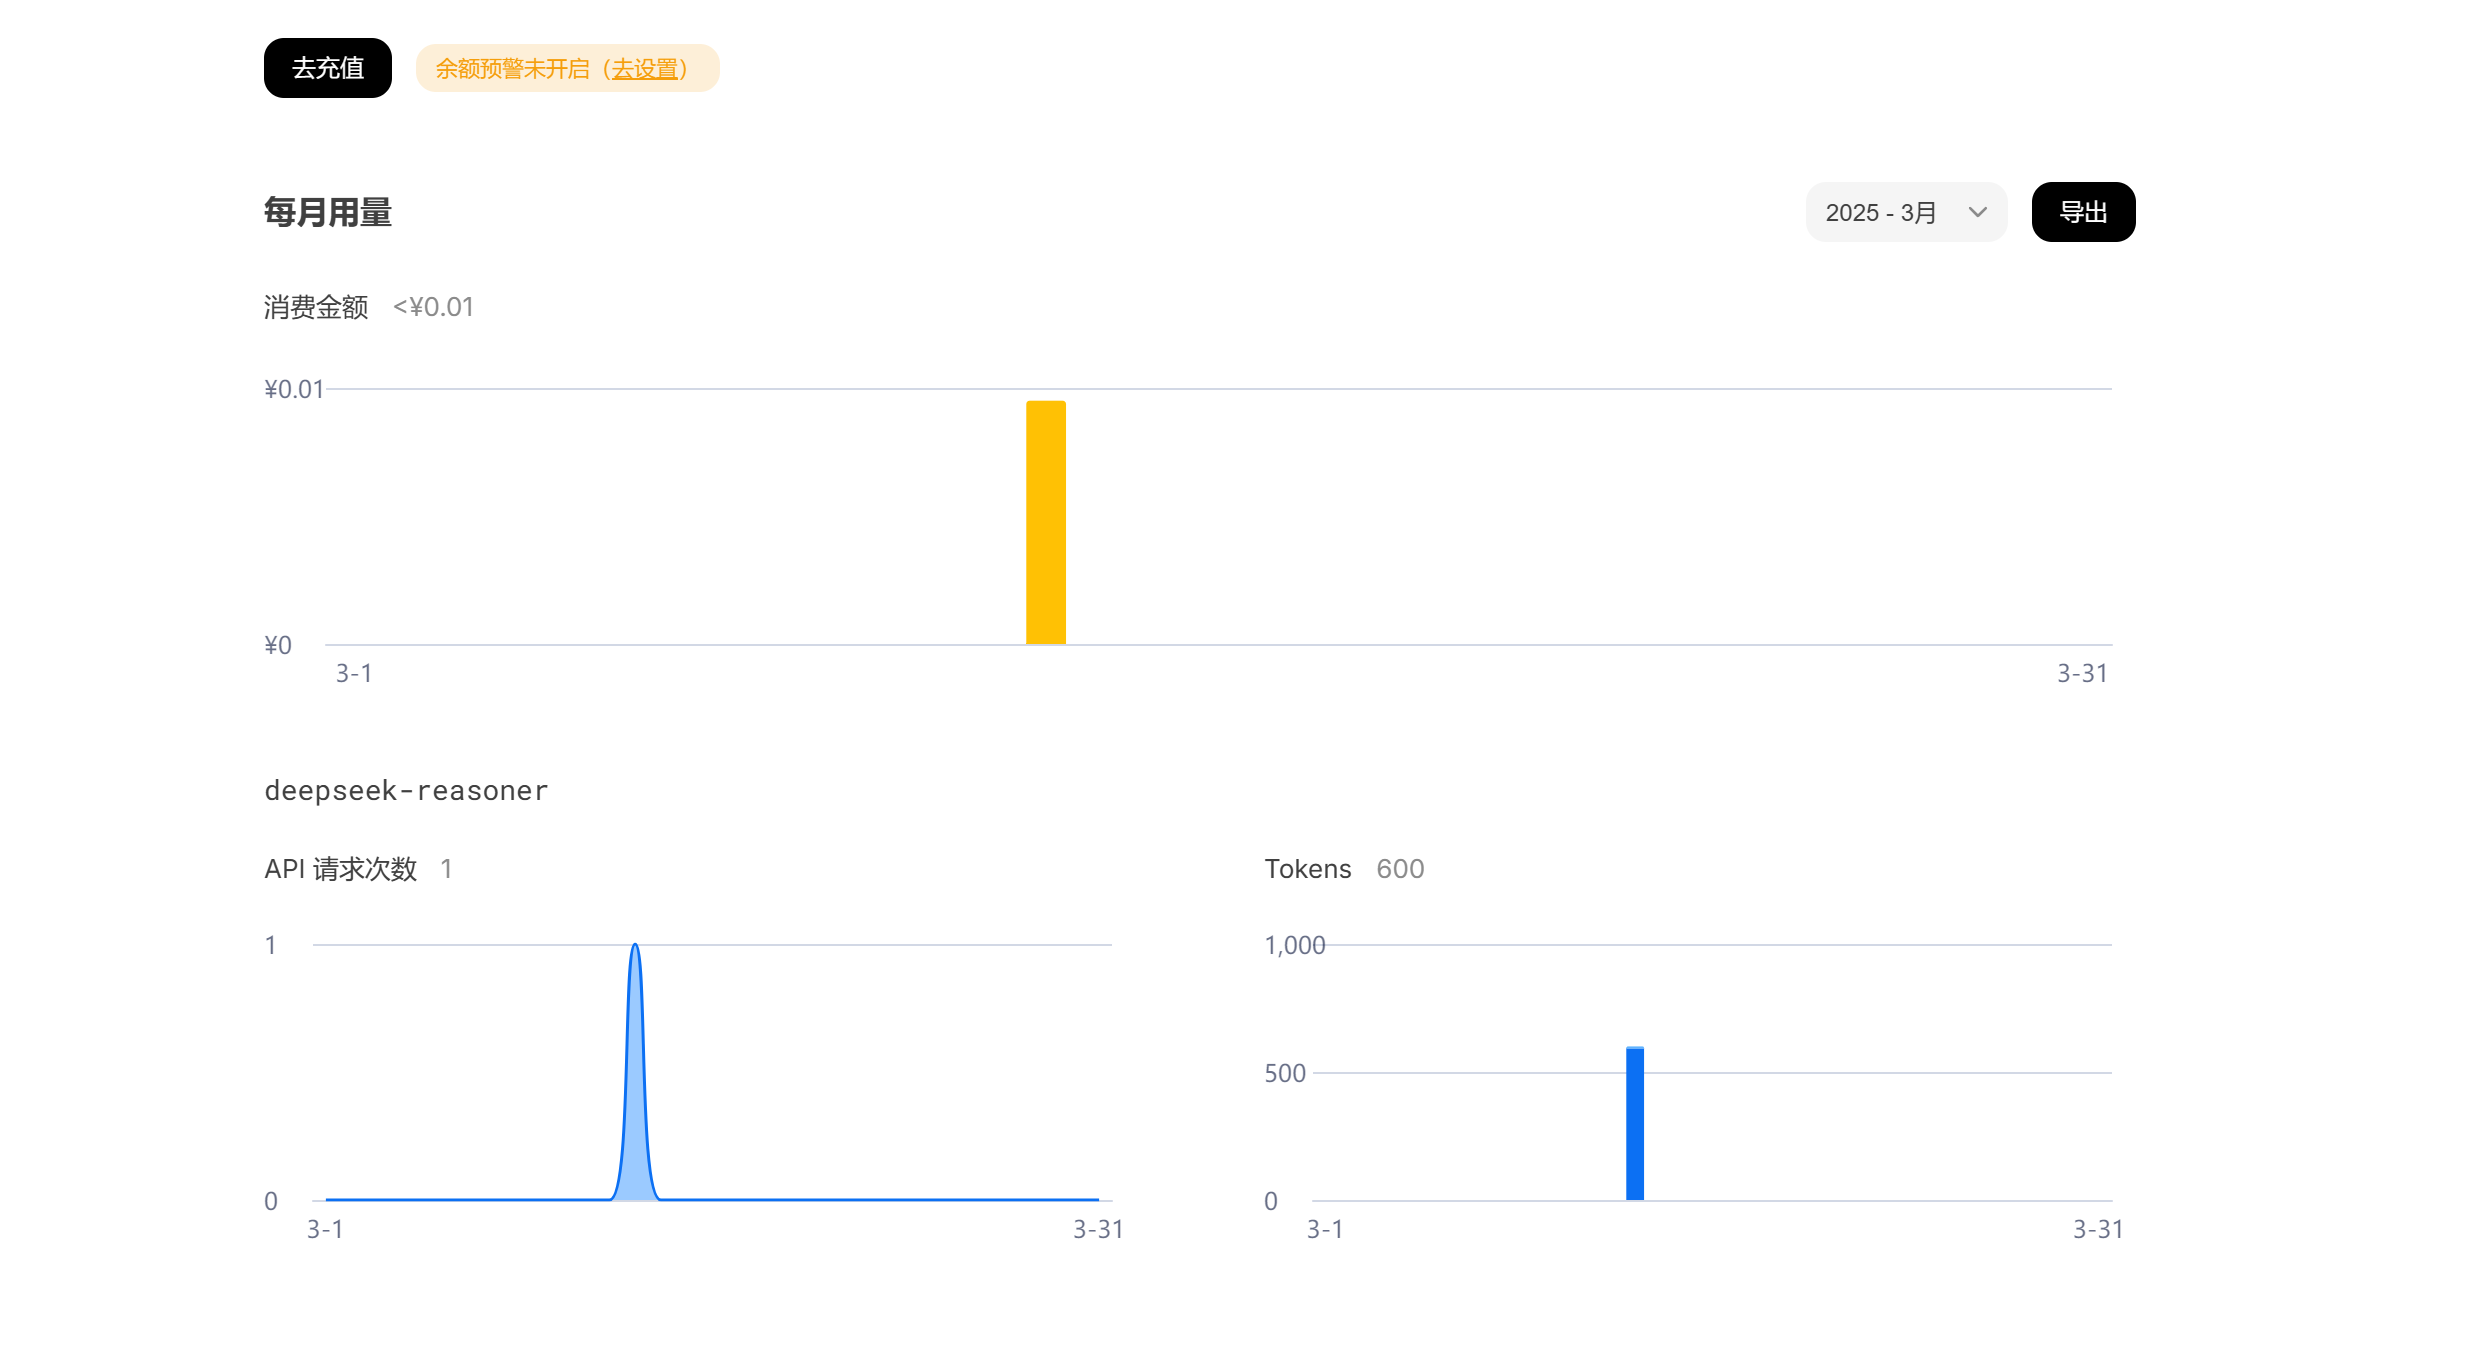Viewport: 2471px width, 1356px height.
Task: Click the API 请求次数 label
Action: [340, 869]
